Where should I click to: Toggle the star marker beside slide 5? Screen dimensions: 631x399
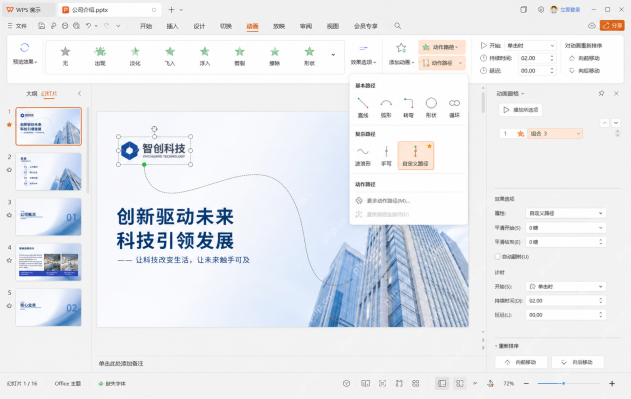[9, 306]
